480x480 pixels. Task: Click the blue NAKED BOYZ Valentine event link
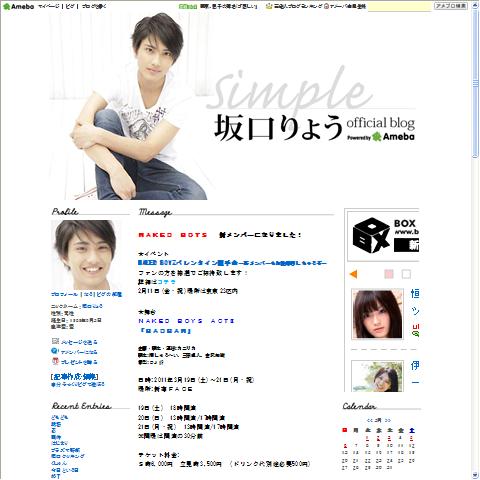pyautogui.click(x=232, y=263)
